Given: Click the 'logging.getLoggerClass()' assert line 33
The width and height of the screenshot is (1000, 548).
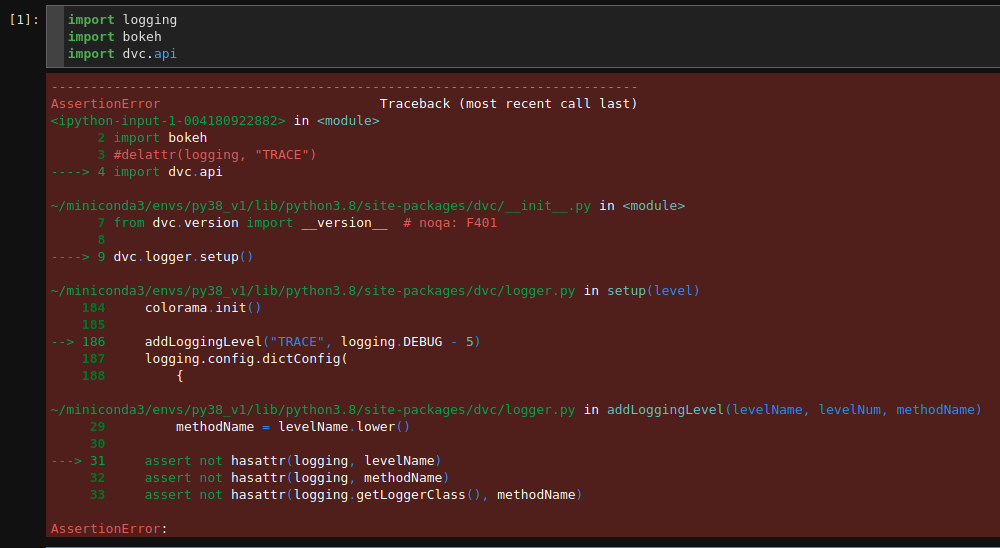Looking at the screenshot, I should tap(364, 494).
